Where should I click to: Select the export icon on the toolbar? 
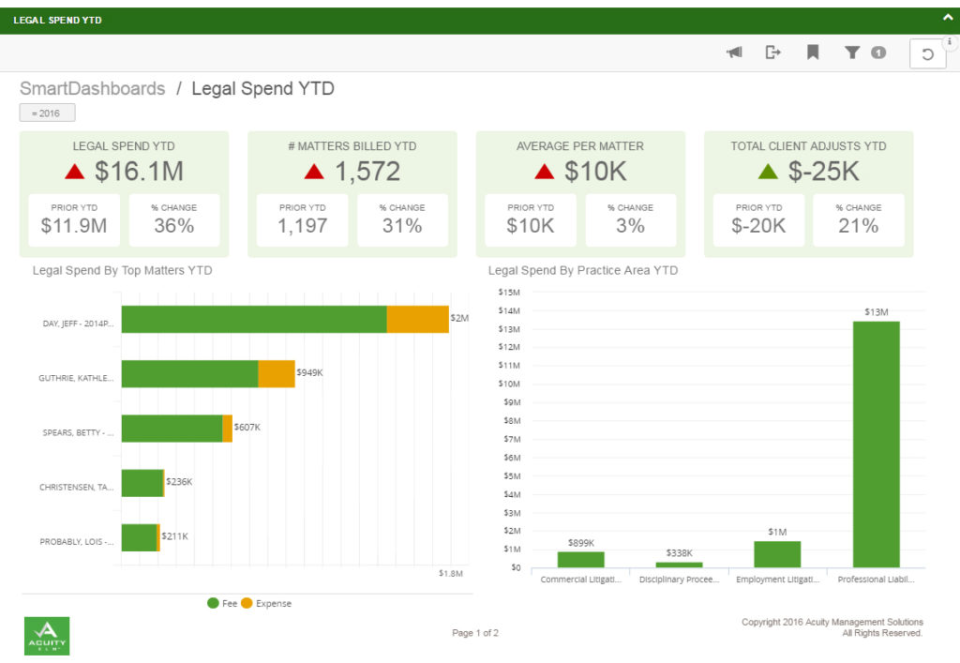point(772,53)
